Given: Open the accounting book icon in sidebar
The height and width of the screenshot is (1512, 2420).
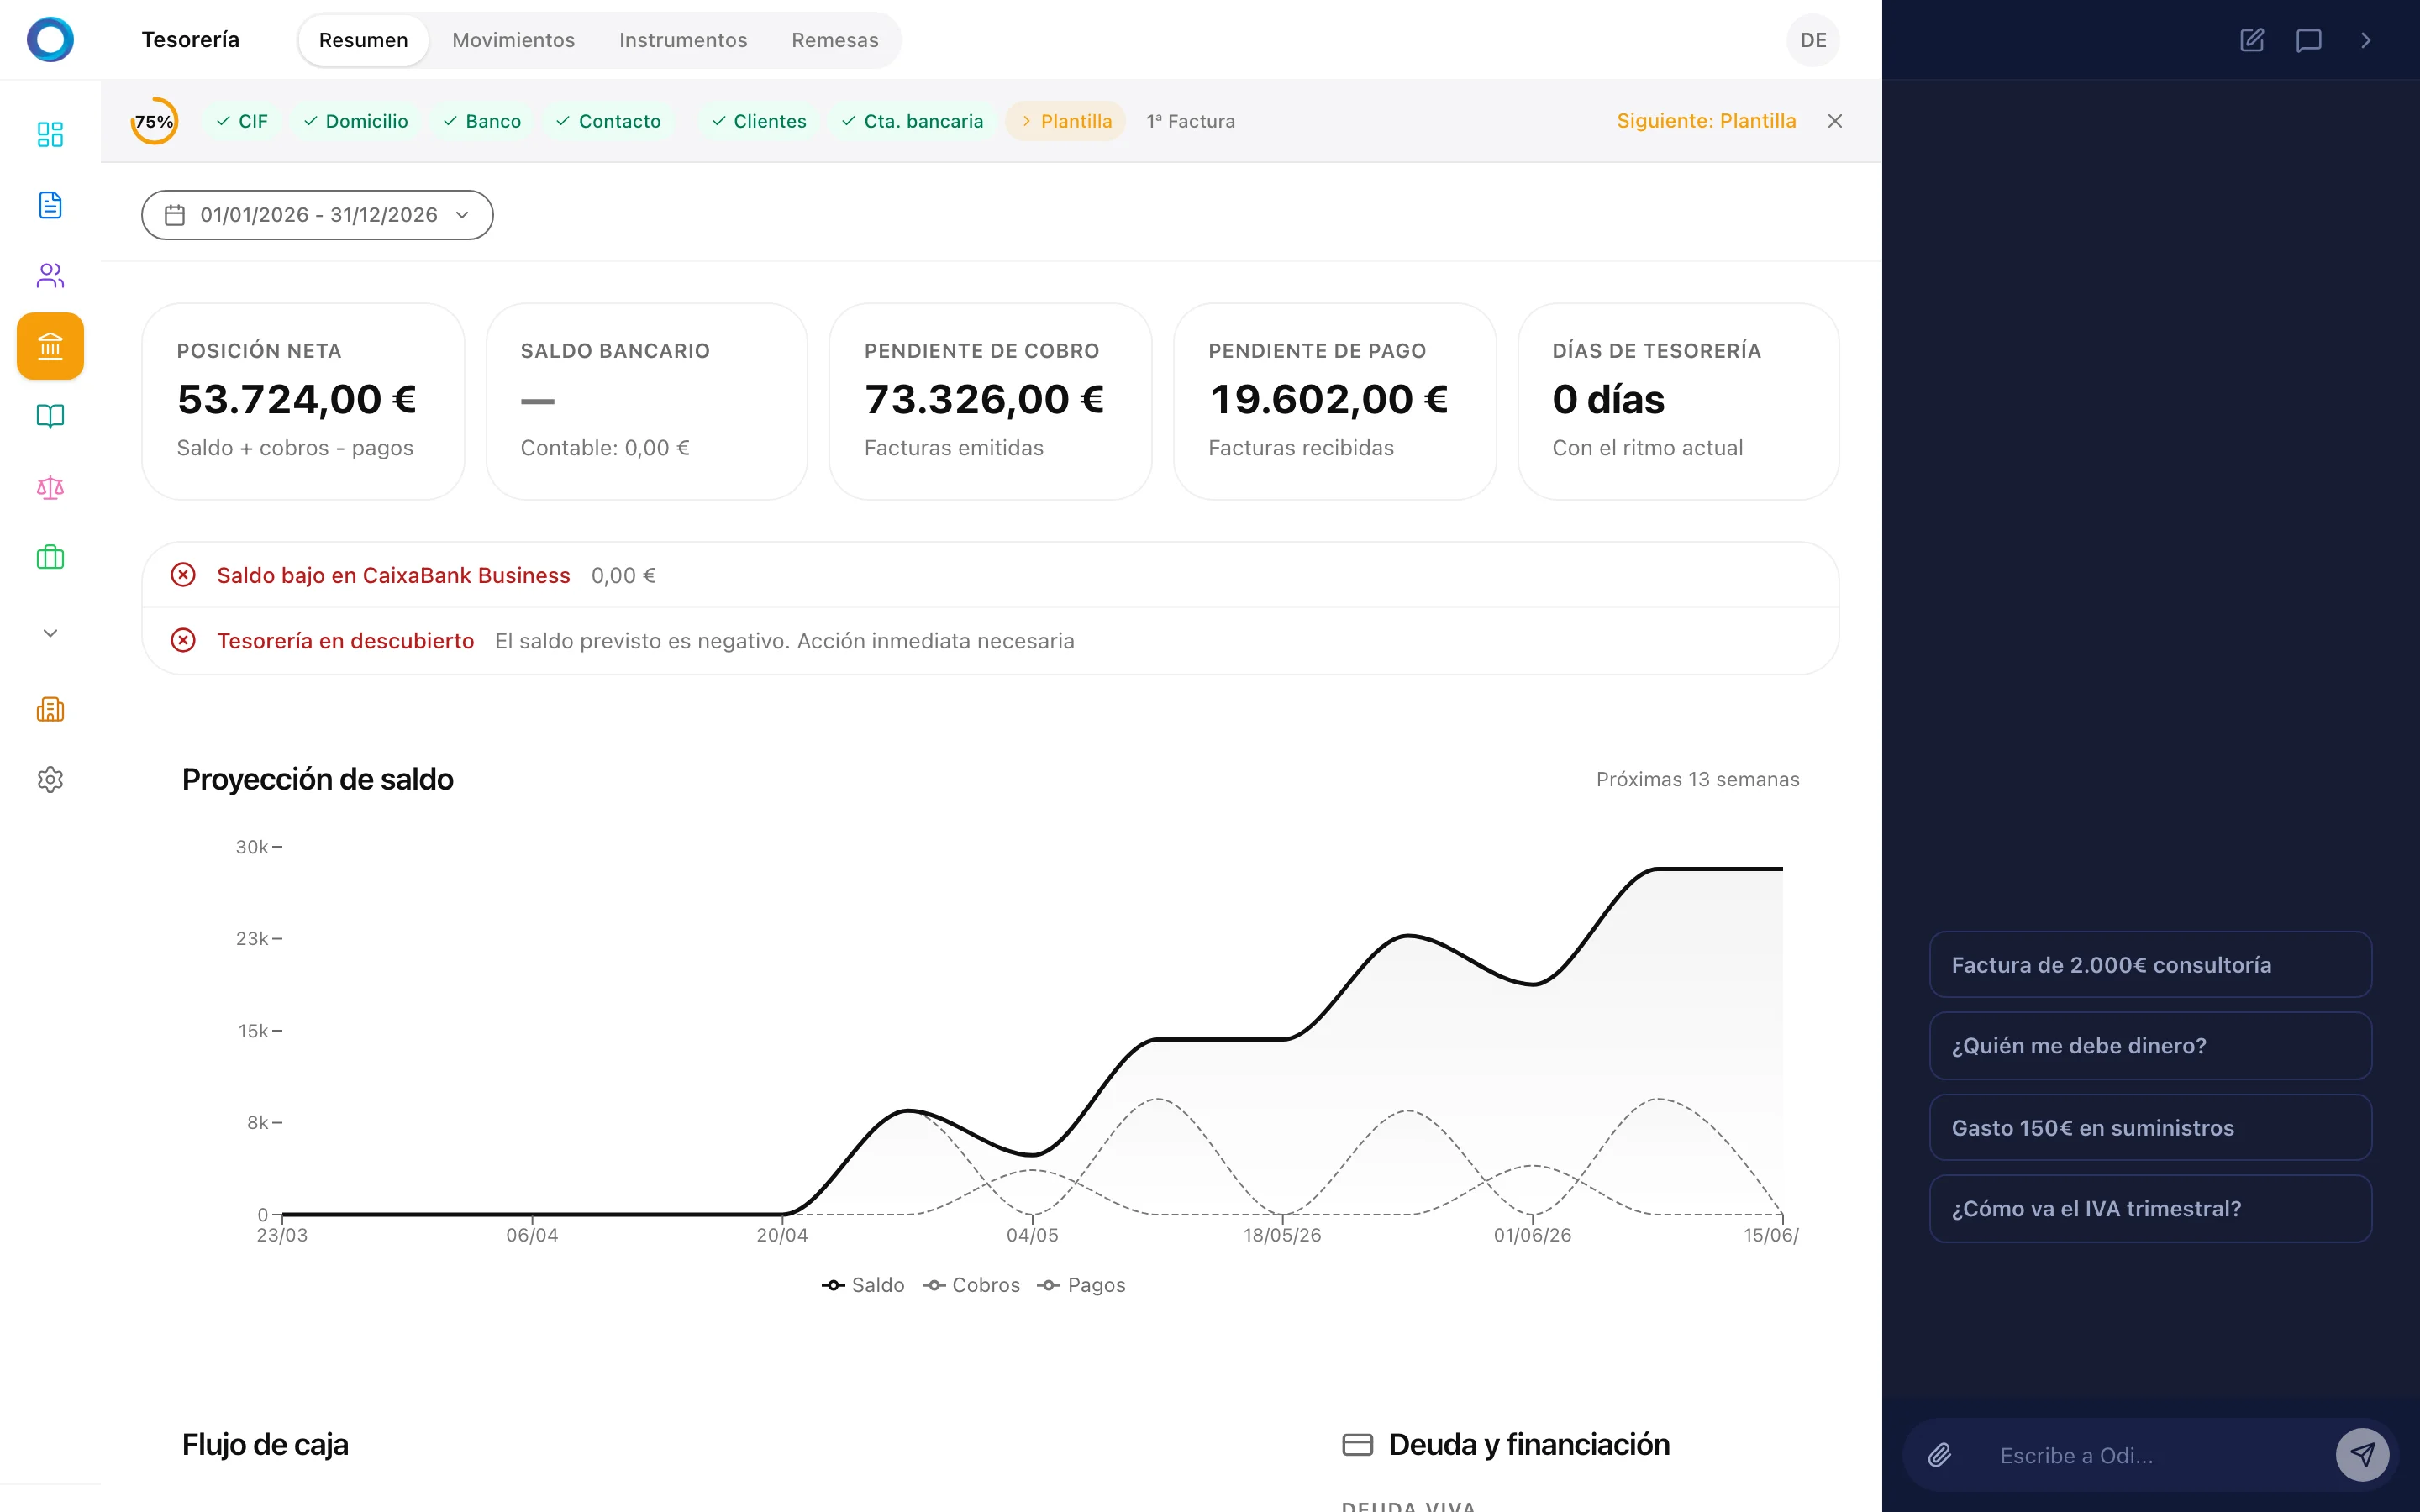Looking at the screenshot, I should (50, 416).
